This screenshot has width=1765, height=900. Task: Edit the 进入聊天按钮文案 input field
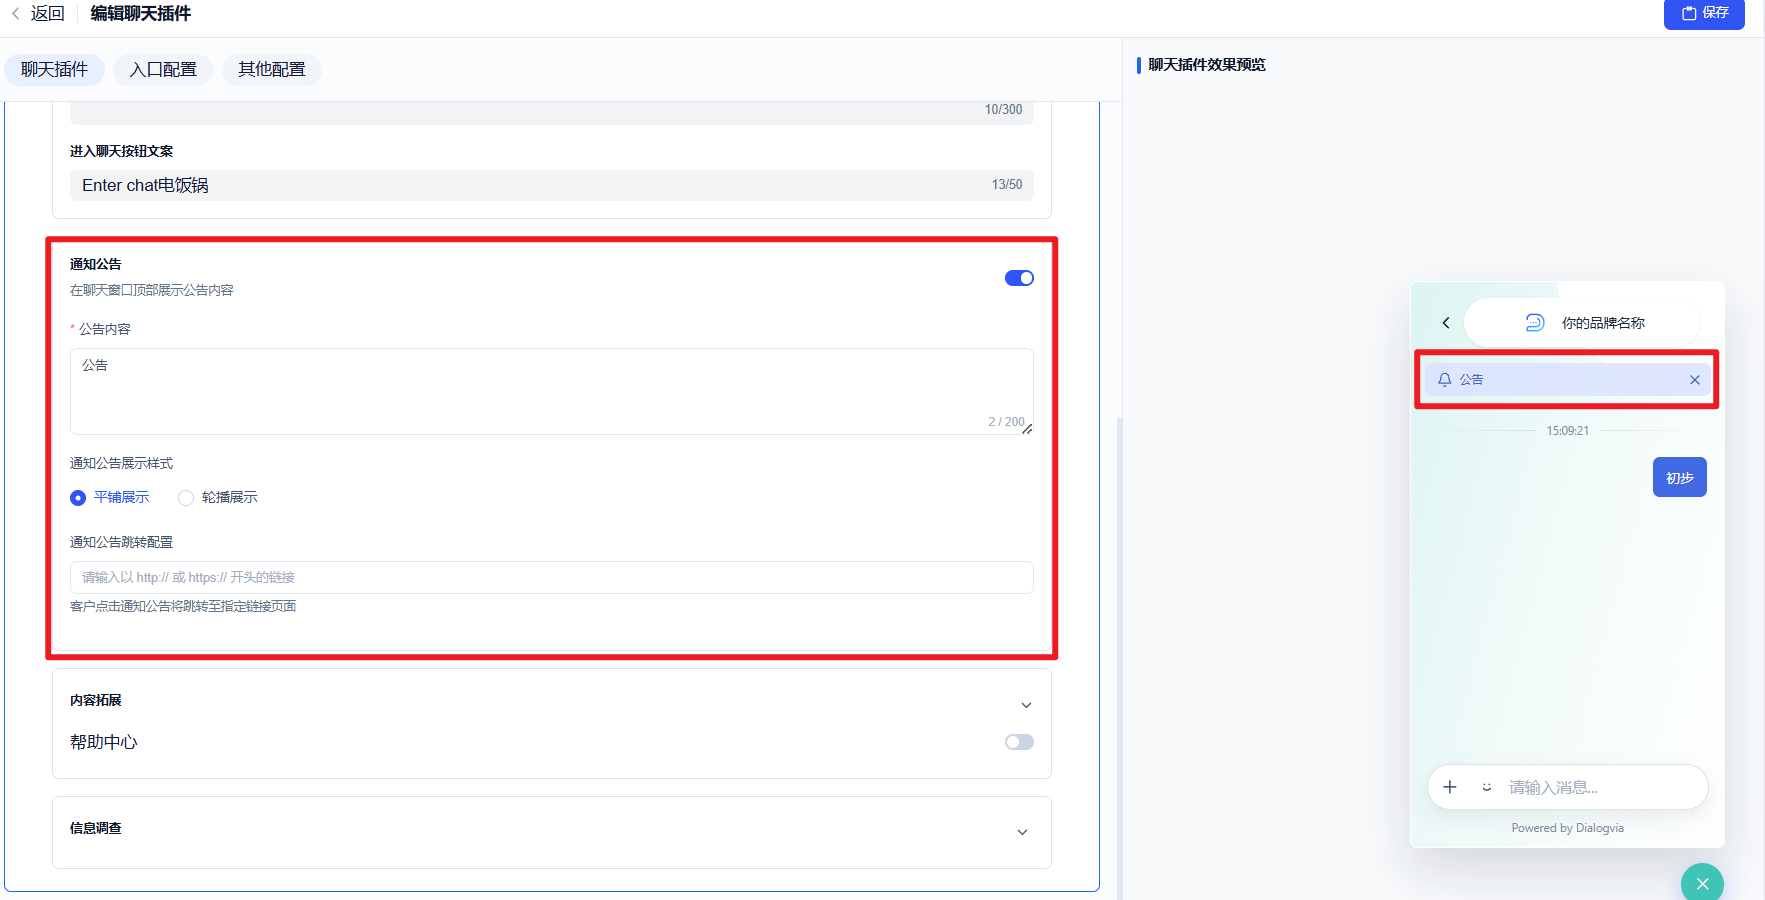pos(552,185)
